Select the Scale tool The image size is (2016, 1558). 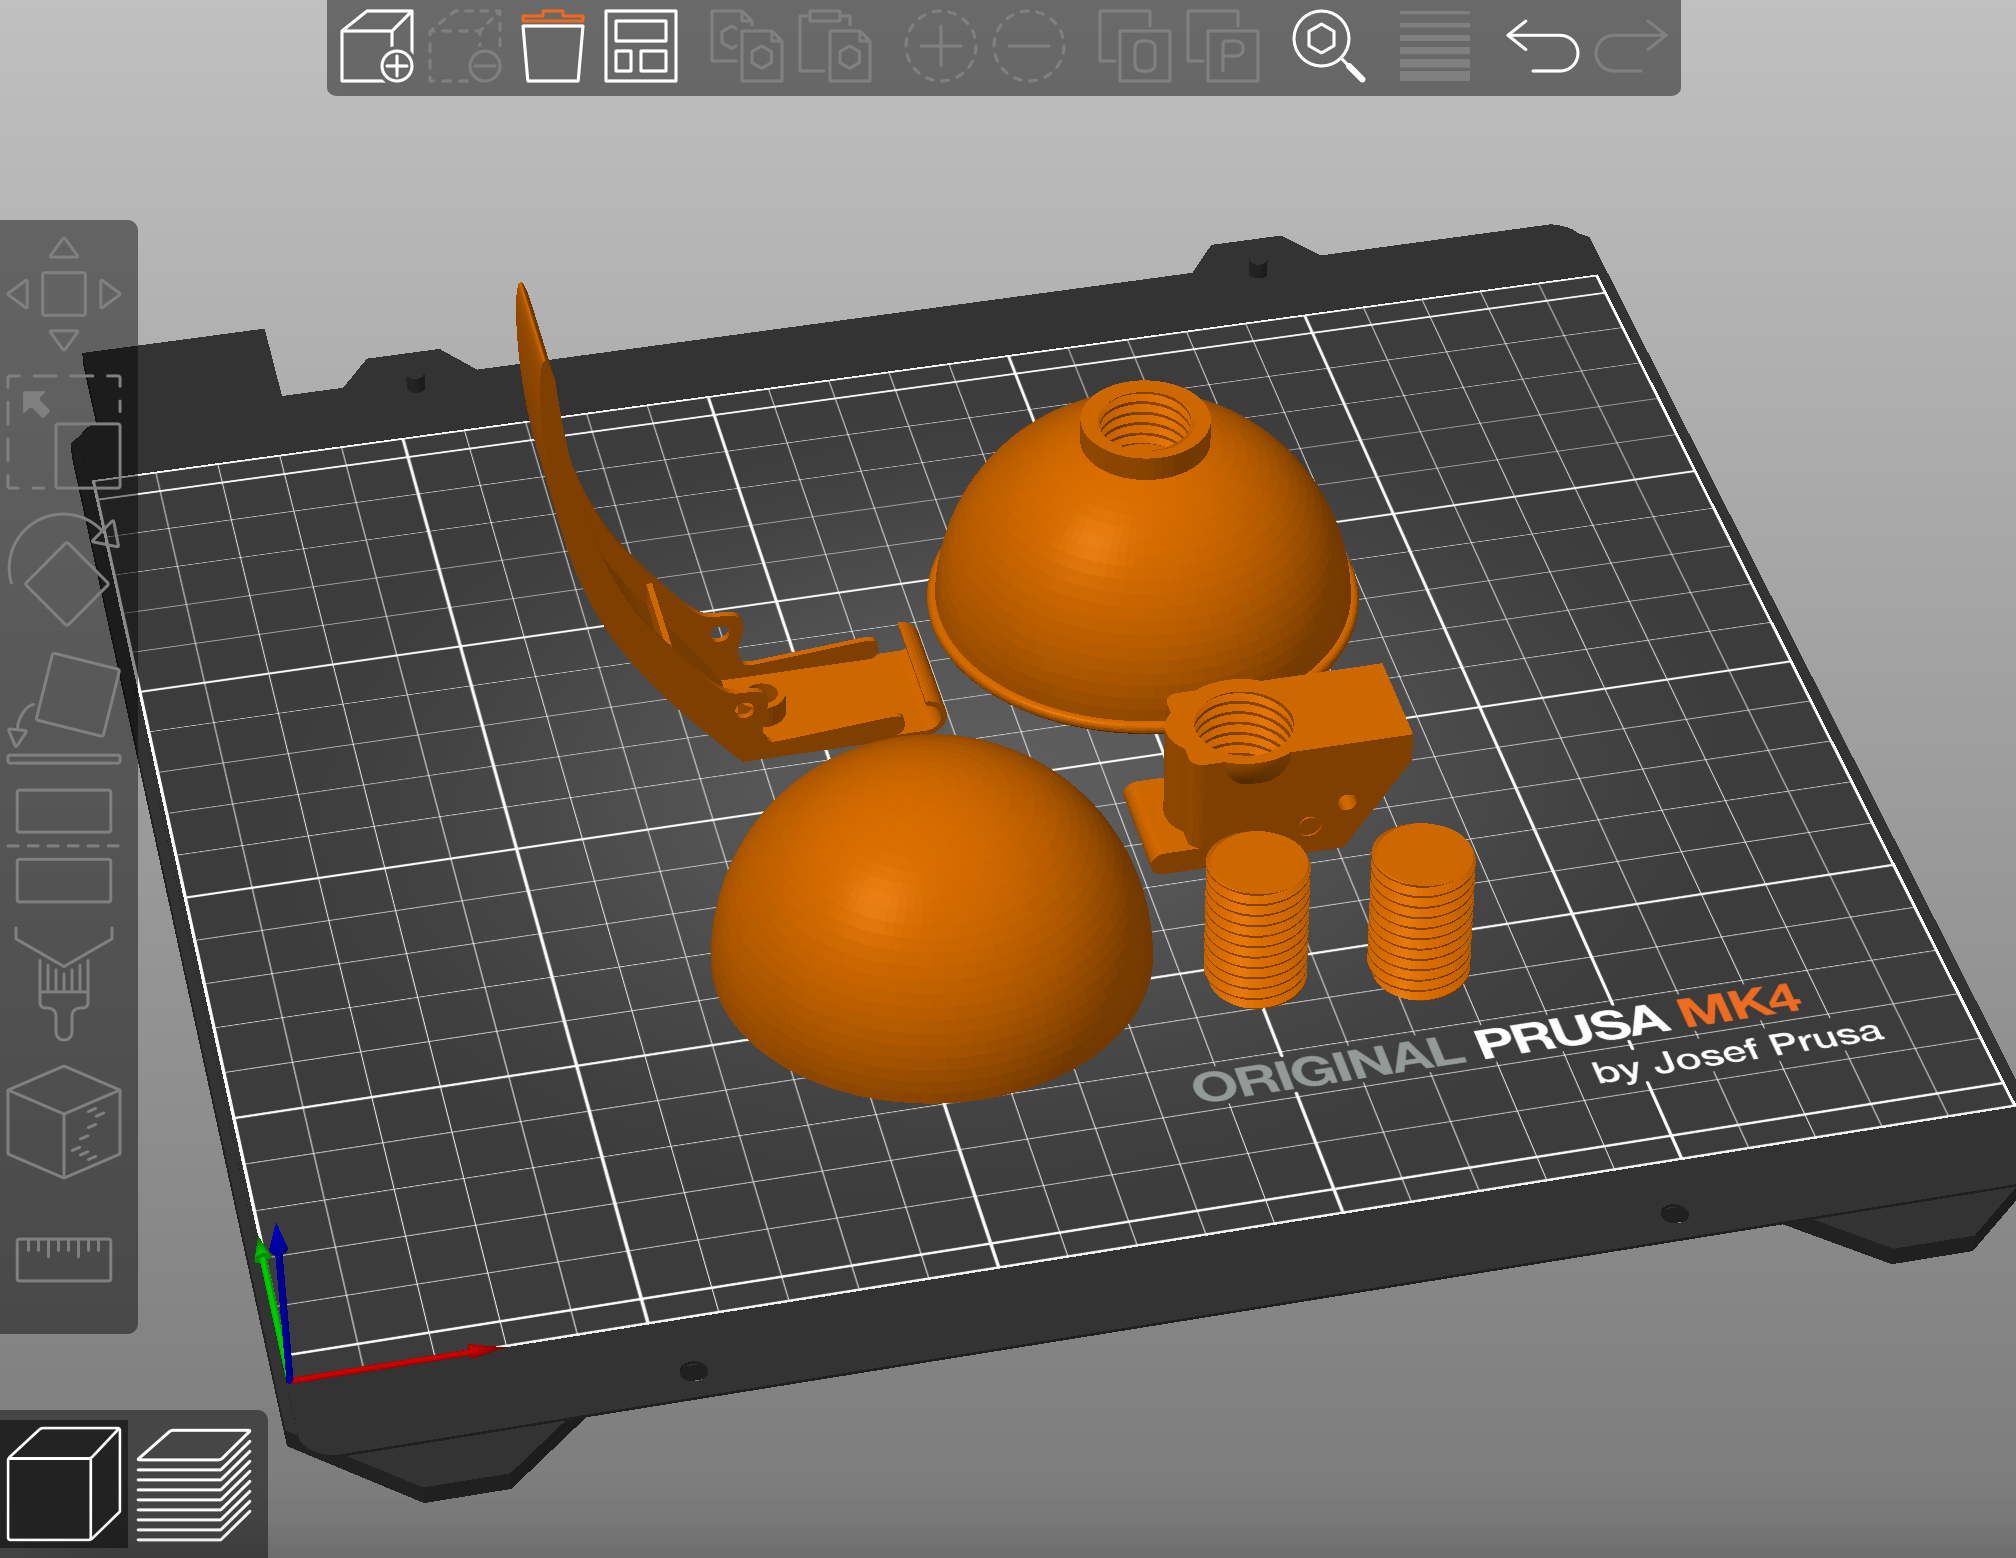(x=64, y=432)
